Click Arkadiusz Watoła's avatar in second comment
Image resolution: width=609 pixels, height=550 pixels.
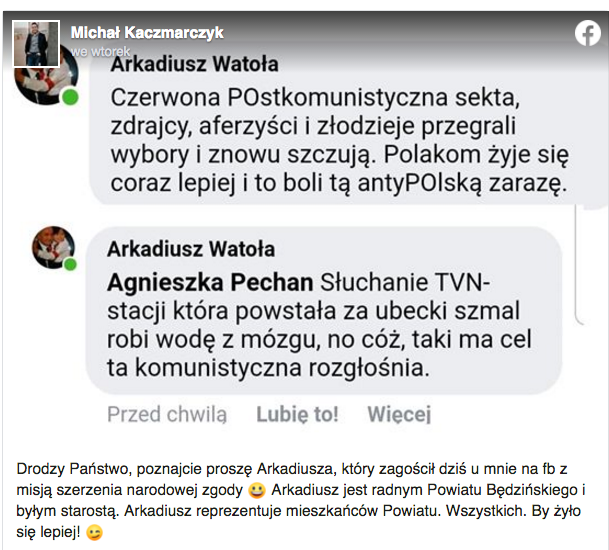click(x=54, y=247)
